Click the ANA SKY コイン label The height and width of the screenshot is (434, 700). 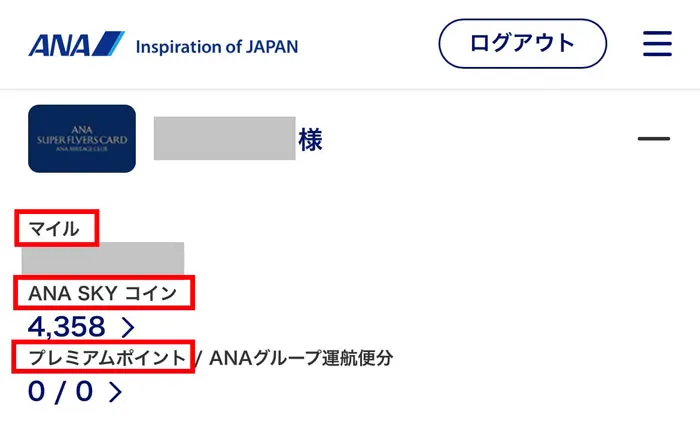pos(103,293)
